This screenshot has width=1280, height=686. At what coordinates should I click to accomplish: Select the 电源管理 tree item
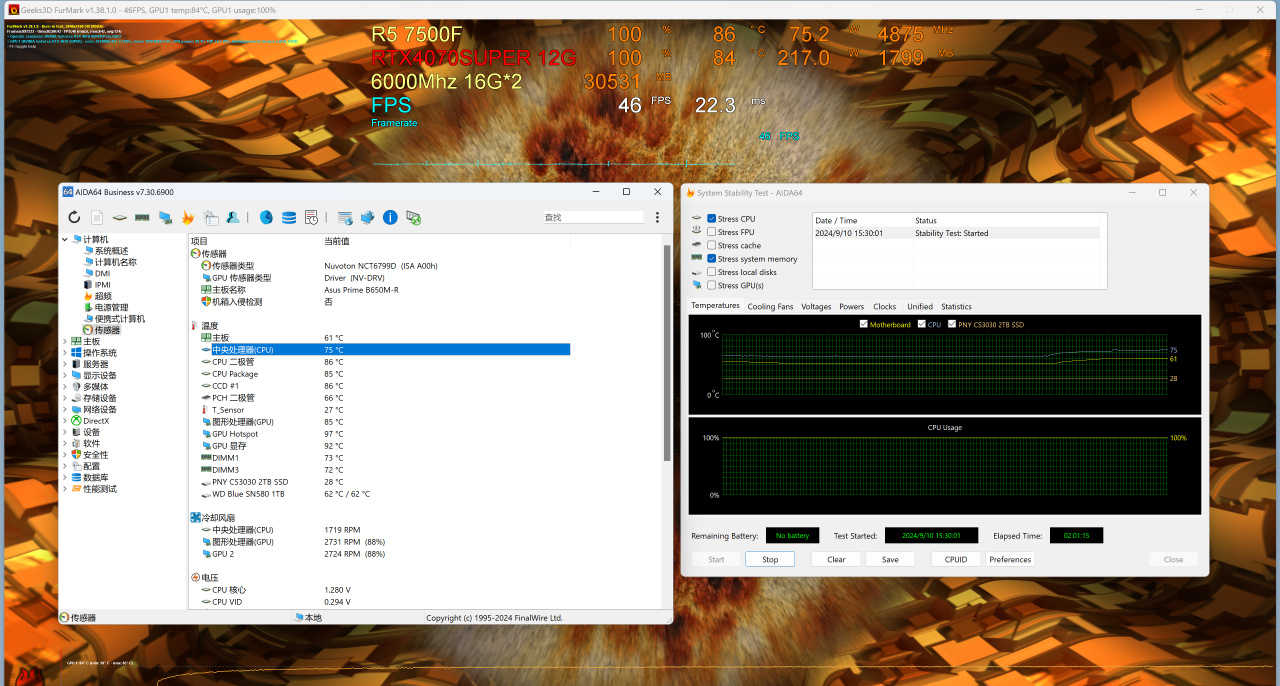(x=111, y=307)
